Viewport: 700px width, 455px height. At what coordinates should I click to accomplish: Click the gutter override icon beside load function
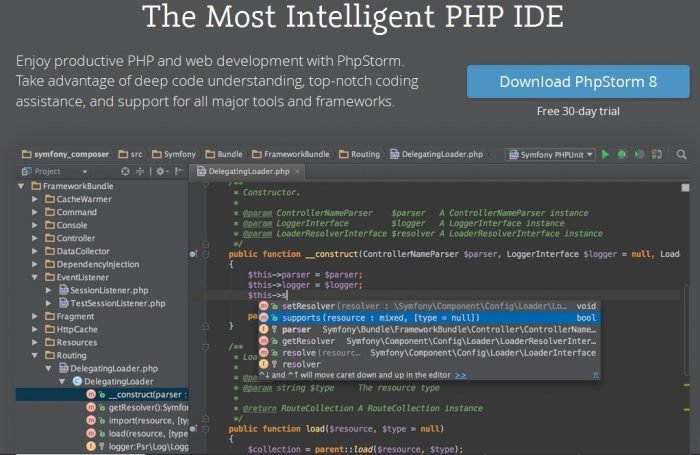(x=193, y=429)
